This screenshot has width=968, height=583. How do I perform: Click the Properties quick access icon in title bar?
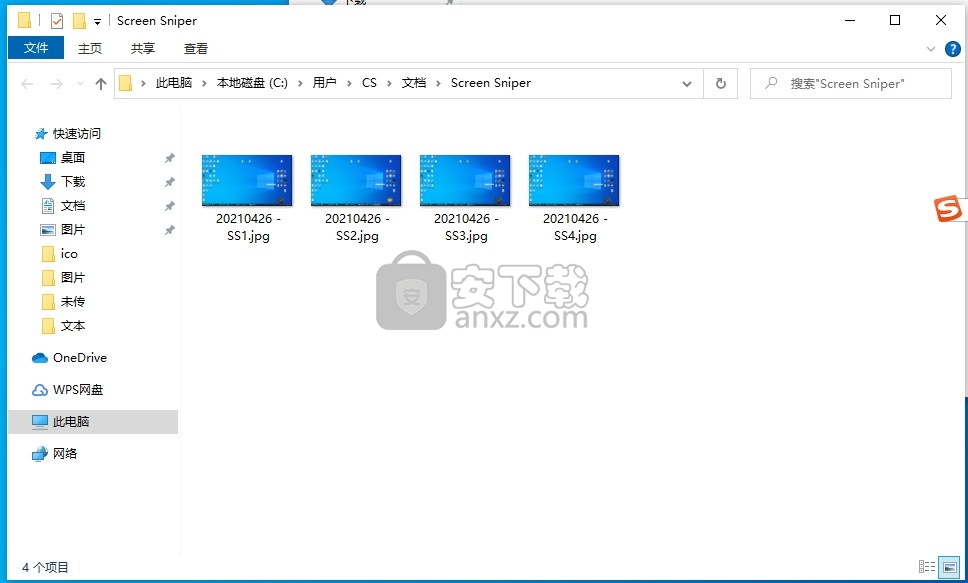click(57, 21)
